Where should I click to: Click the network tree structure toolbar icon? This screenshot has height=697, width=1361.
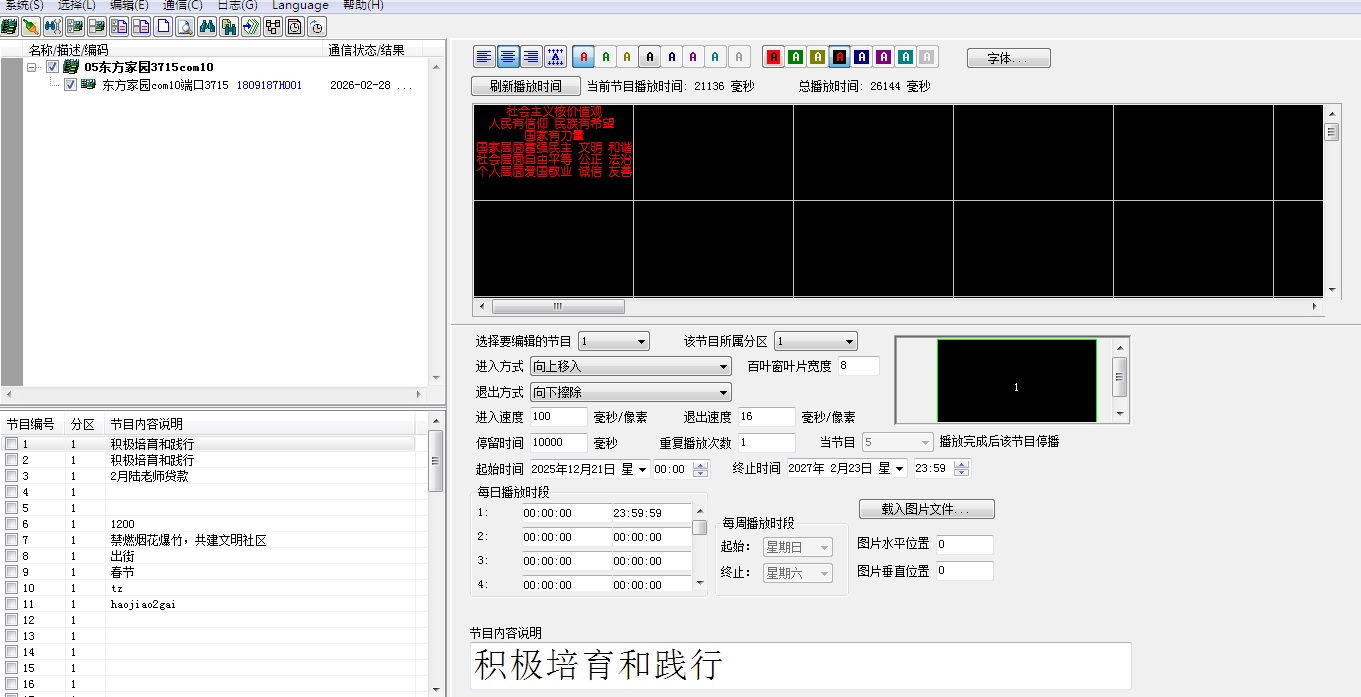coord(273,27)
